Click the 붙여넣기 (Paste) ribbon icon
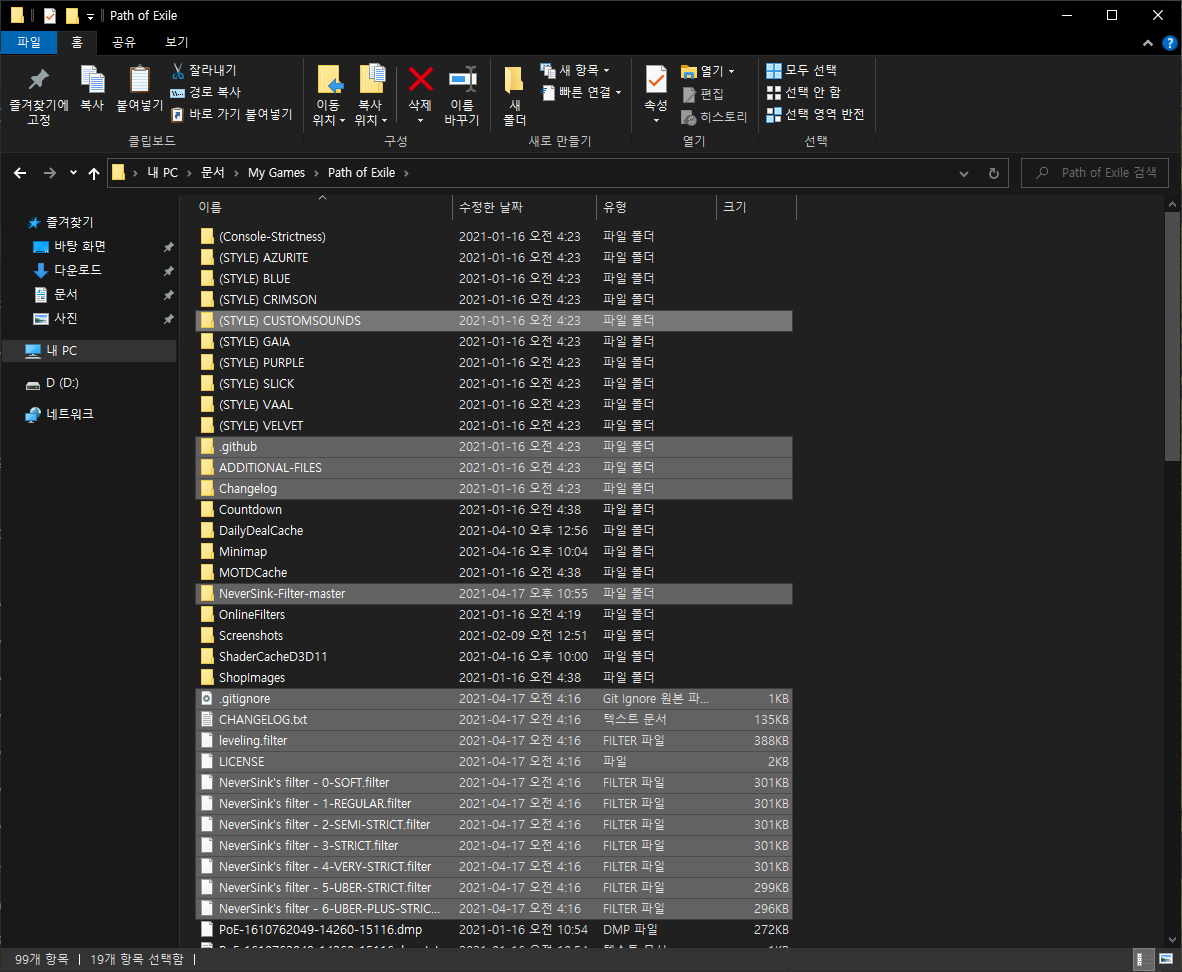The width and height of the screenshot is (1182, 972). point(139,89)
